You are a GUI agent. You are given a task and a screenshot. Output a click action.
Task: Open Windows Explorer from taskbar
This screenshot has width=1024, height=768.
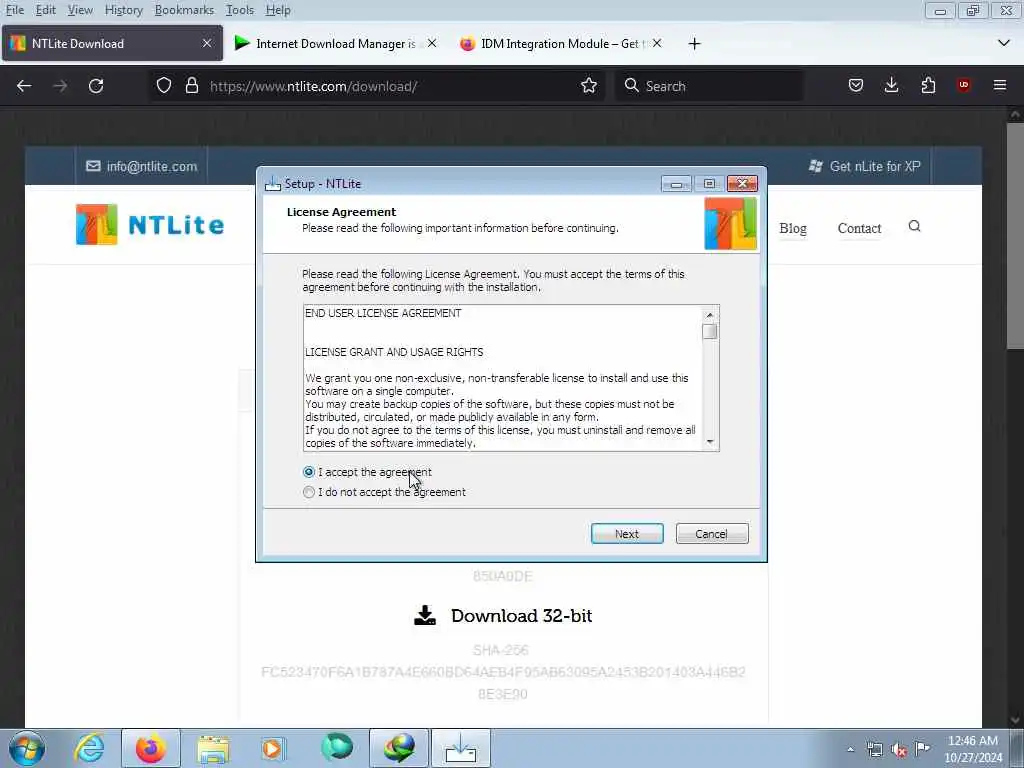click(x=213, y=748)
